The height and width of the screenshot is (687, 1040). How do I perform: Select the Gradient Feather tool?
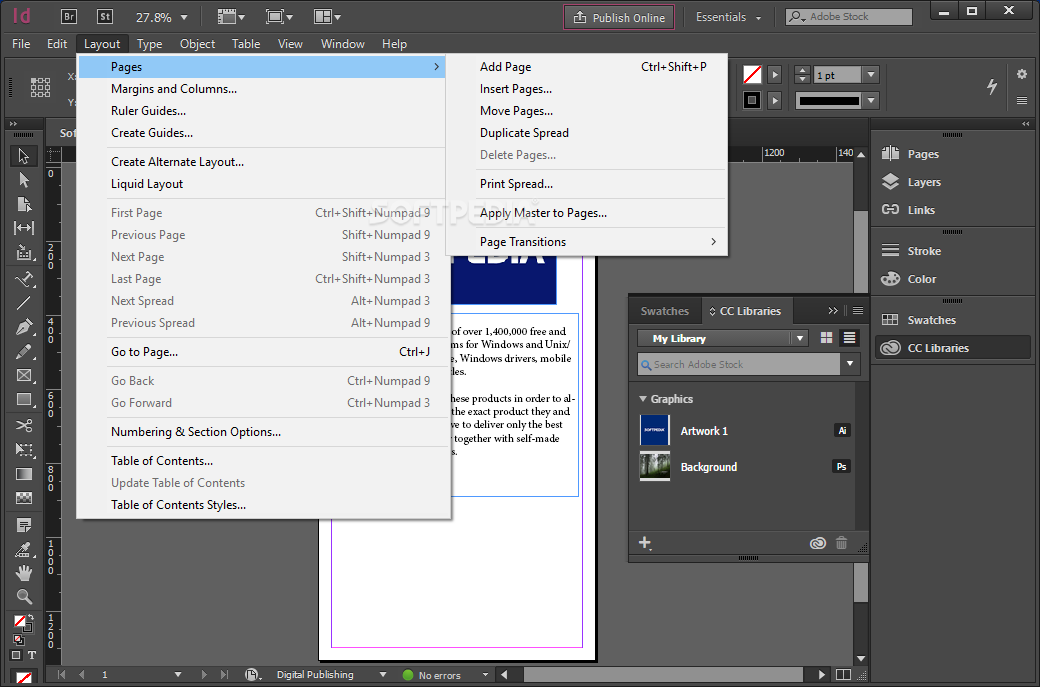(24, 498)
